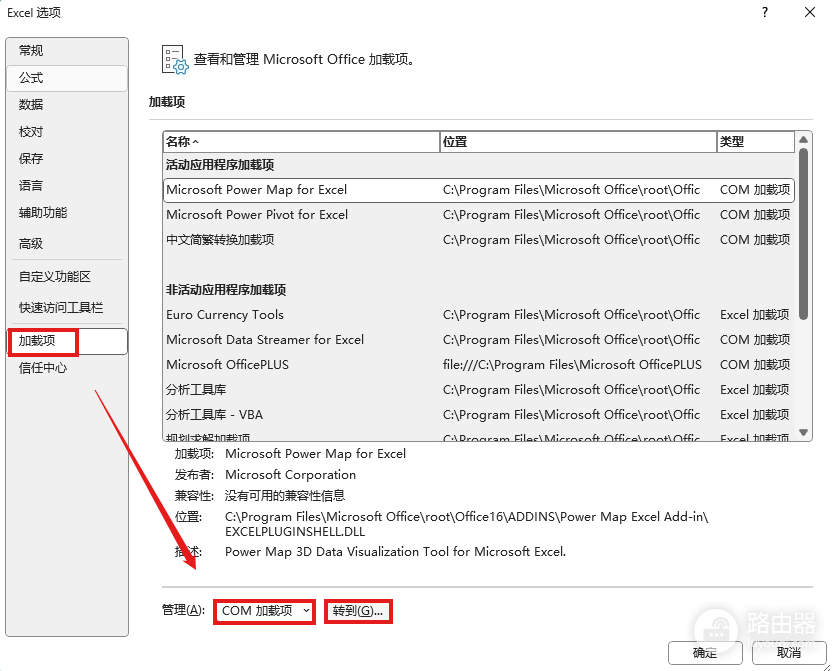The height and width of the screenshot is (671, 834).
Task: Sort add-ins by the 名称 column
Action: [301, 142]
